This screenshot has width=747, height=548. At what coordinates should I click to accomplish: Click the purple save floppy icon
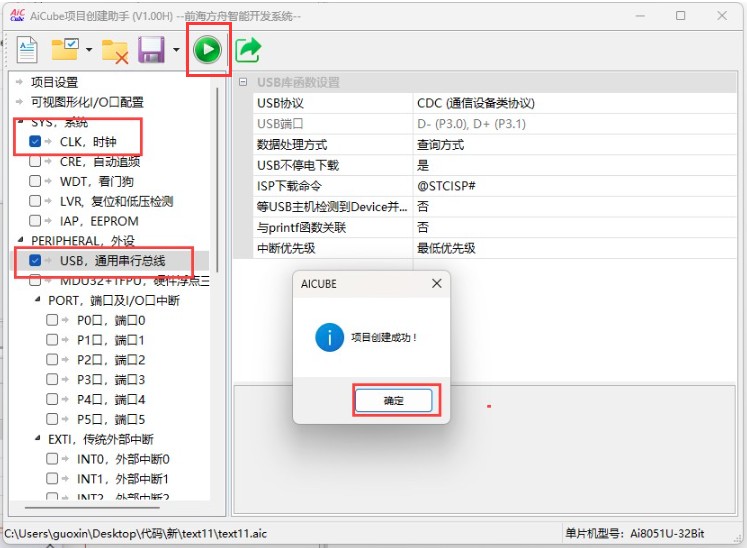(x=151, y=50)
